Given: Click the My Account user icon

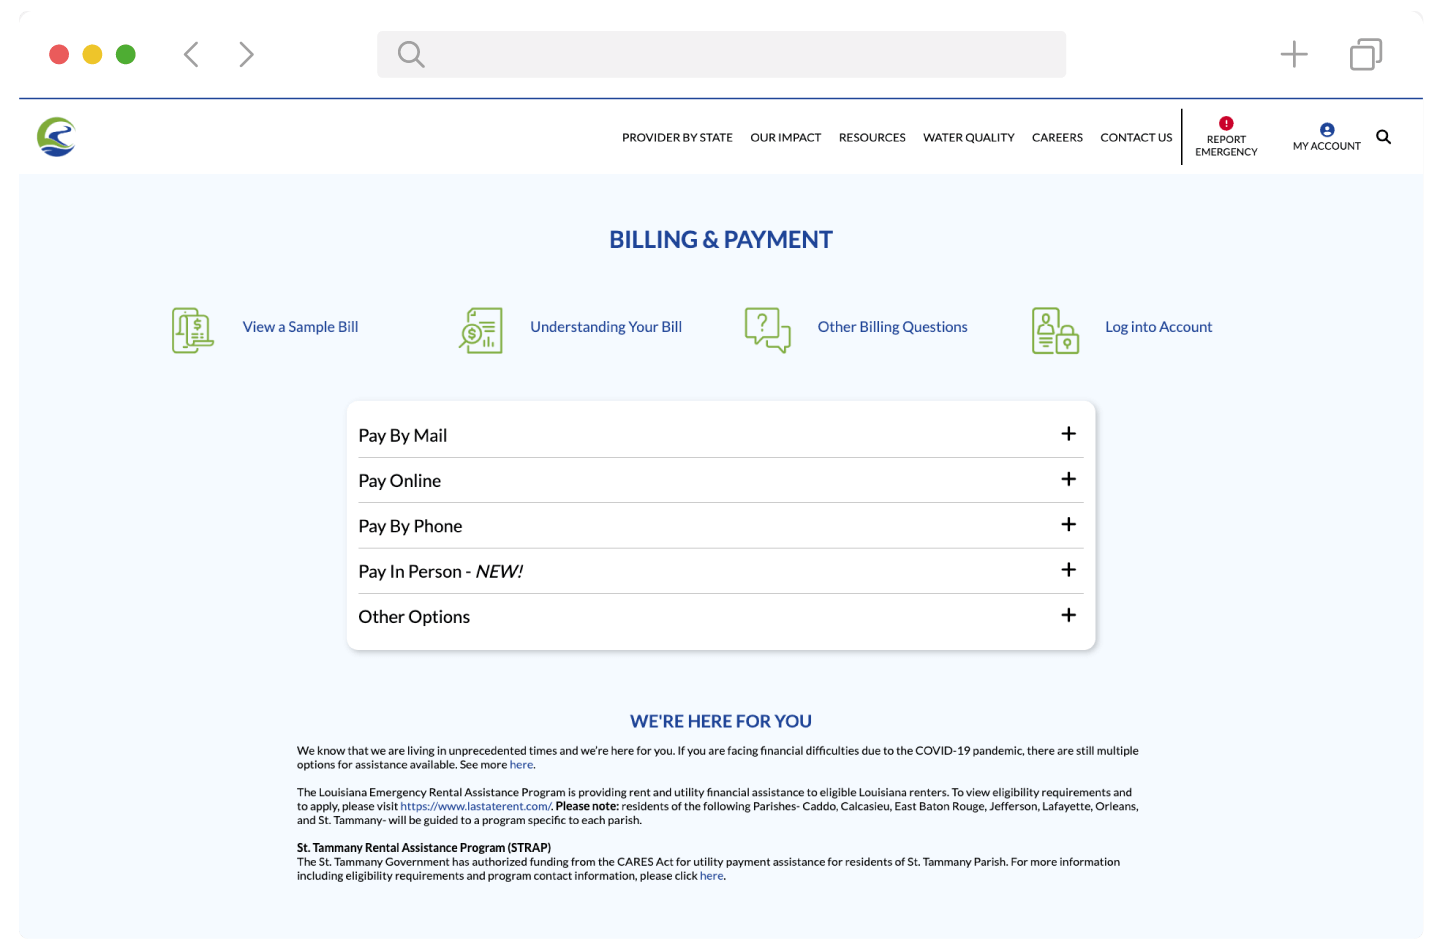Looking at the screenshot, I should pos(1327,129).
